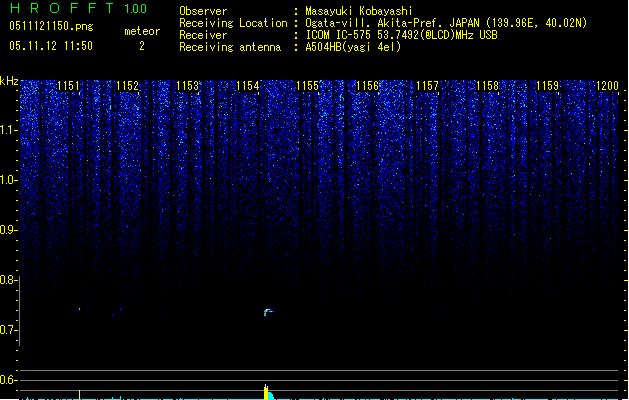Screen dimensions: 629x400
Task: Click the ICOM IC-575 53.7492 MHz receiver text
Action: tap(402, 35)
